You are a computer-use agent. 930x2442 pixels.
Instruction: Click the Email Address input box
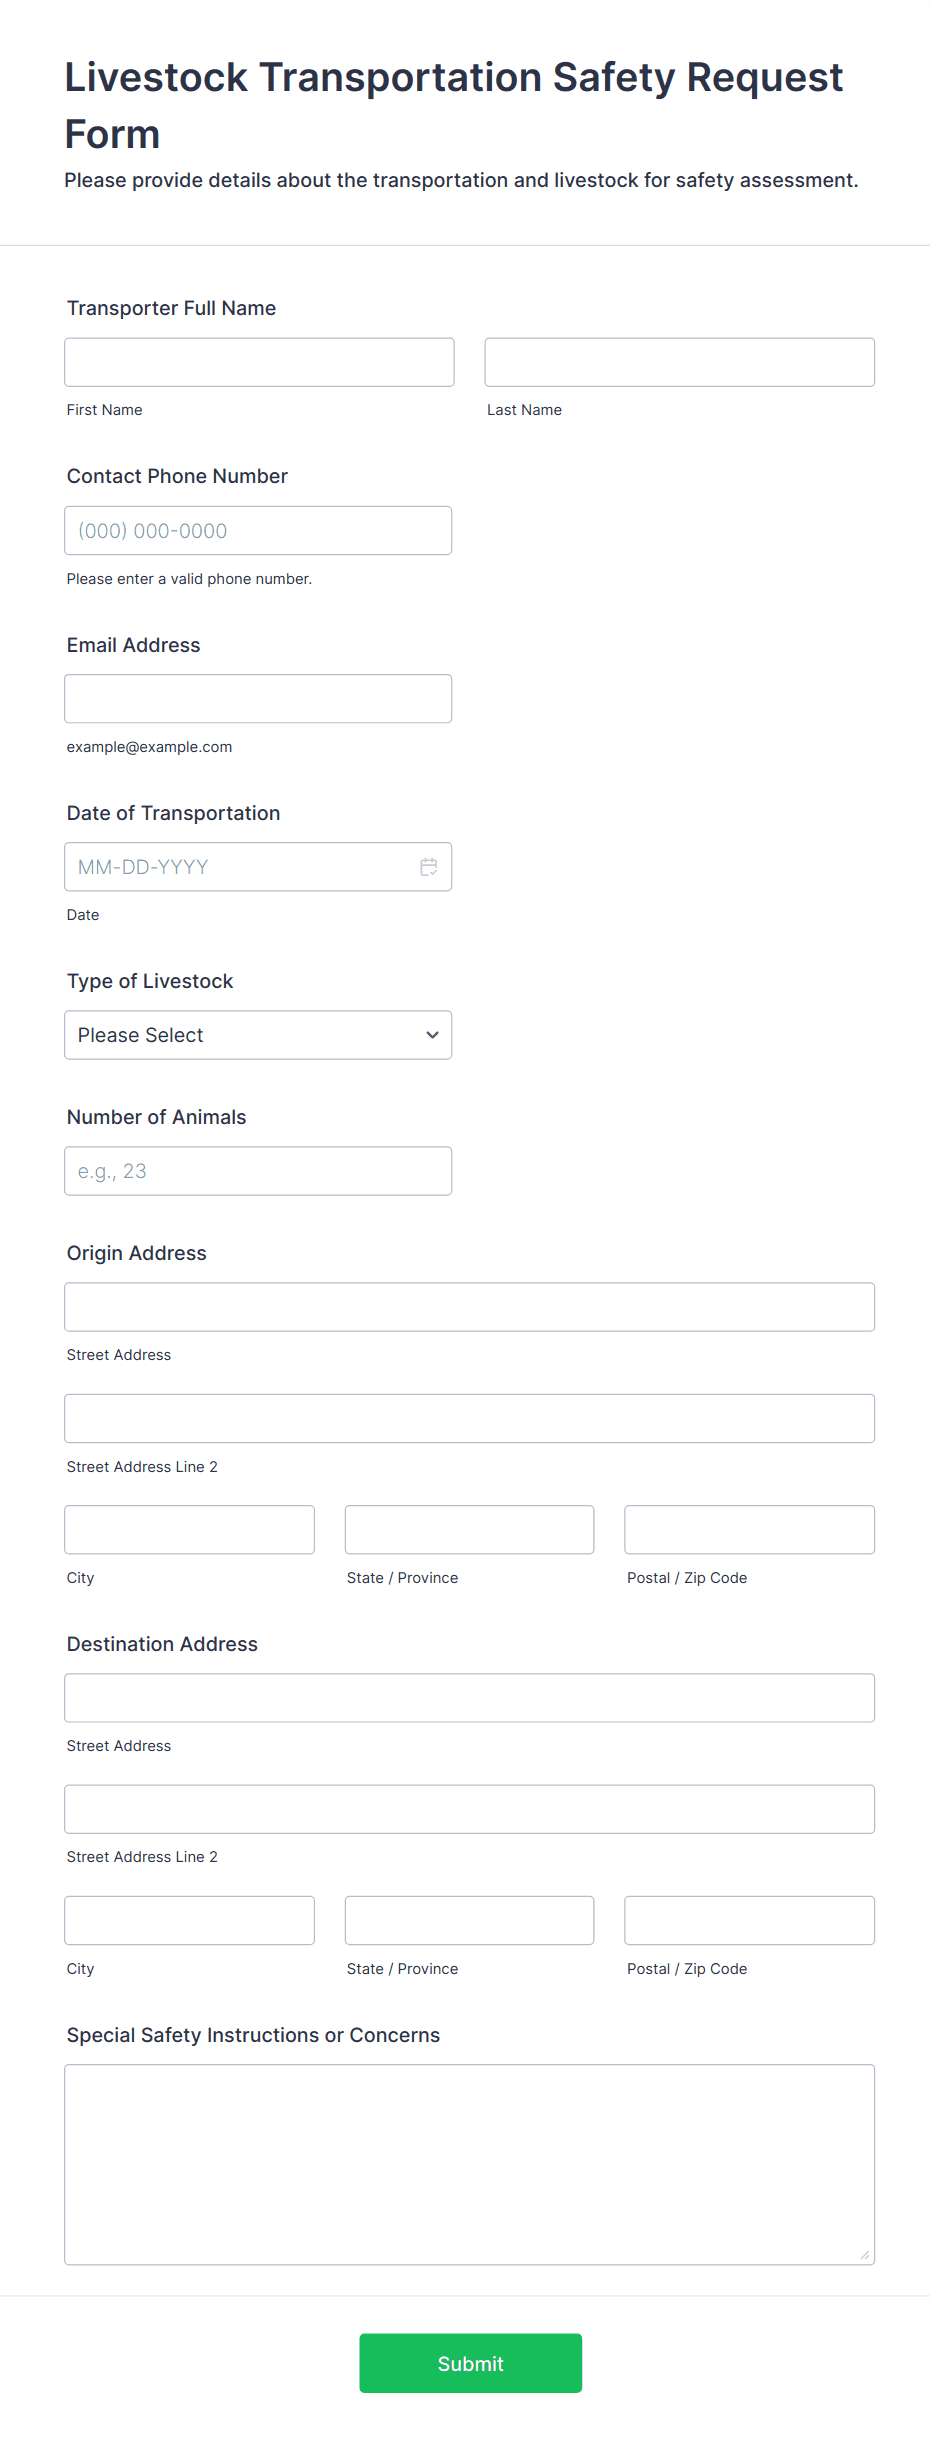coord(258,699)
